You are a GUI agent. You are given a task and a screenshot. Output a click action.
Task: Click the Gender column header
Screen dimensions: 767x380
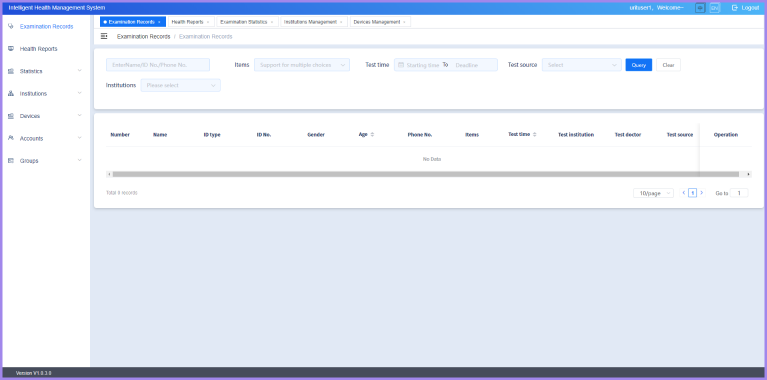point(316,134)
